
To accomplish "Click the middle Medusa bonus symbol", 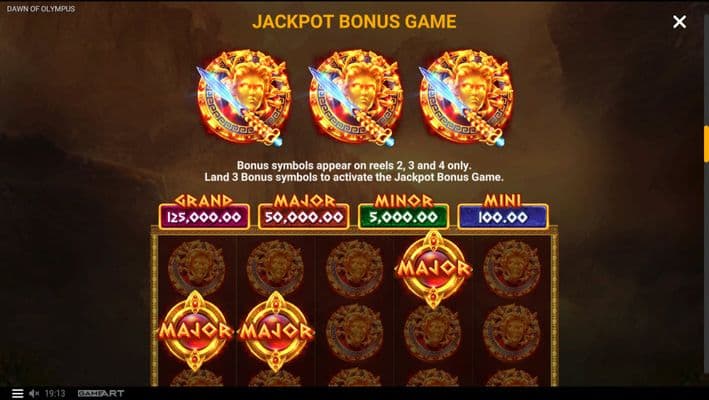I will 355,98.
